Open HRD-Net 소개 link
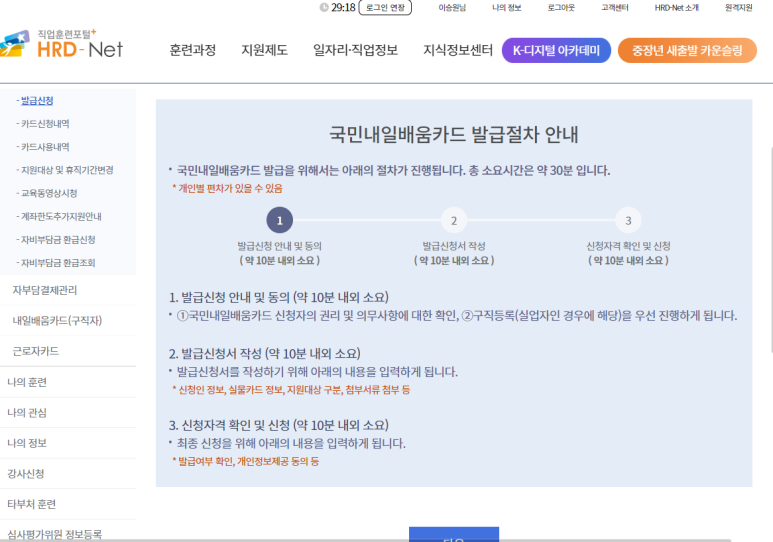 676,7
